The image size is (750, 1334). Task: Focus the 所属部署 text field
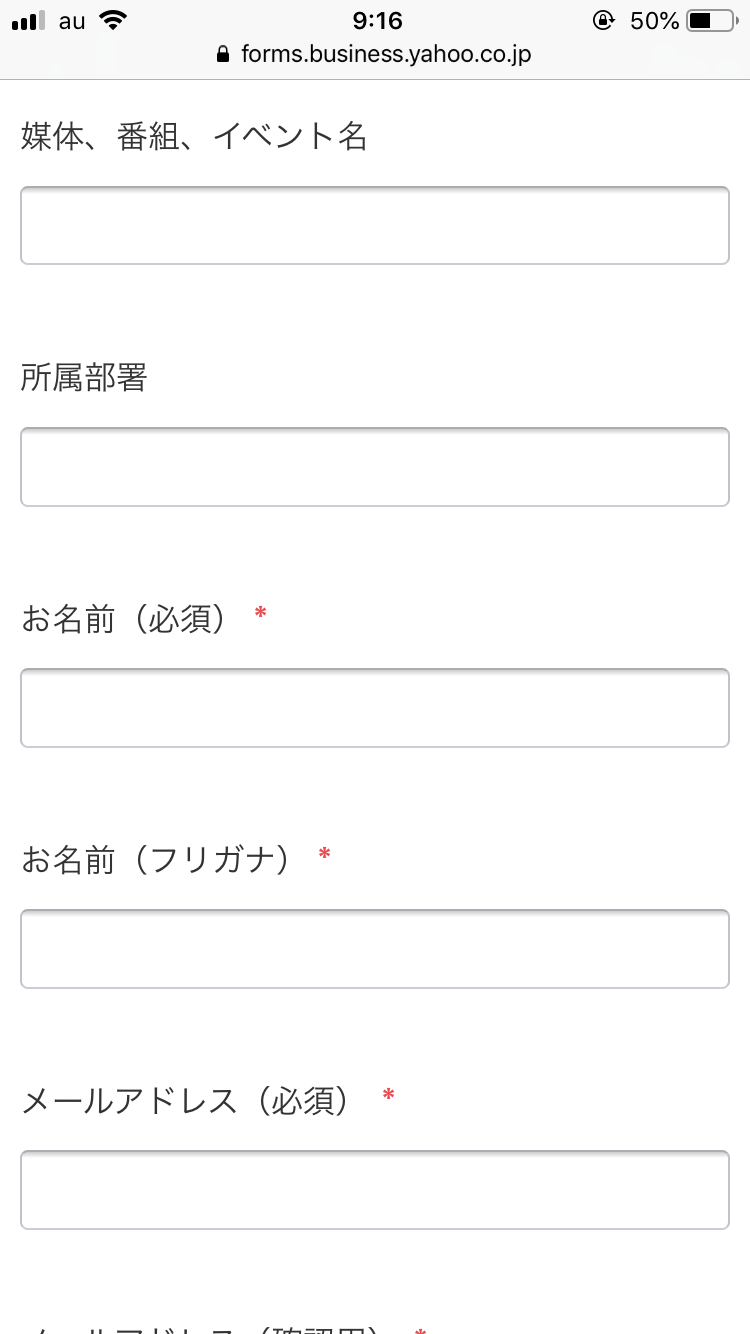click(x=375, y=467)
